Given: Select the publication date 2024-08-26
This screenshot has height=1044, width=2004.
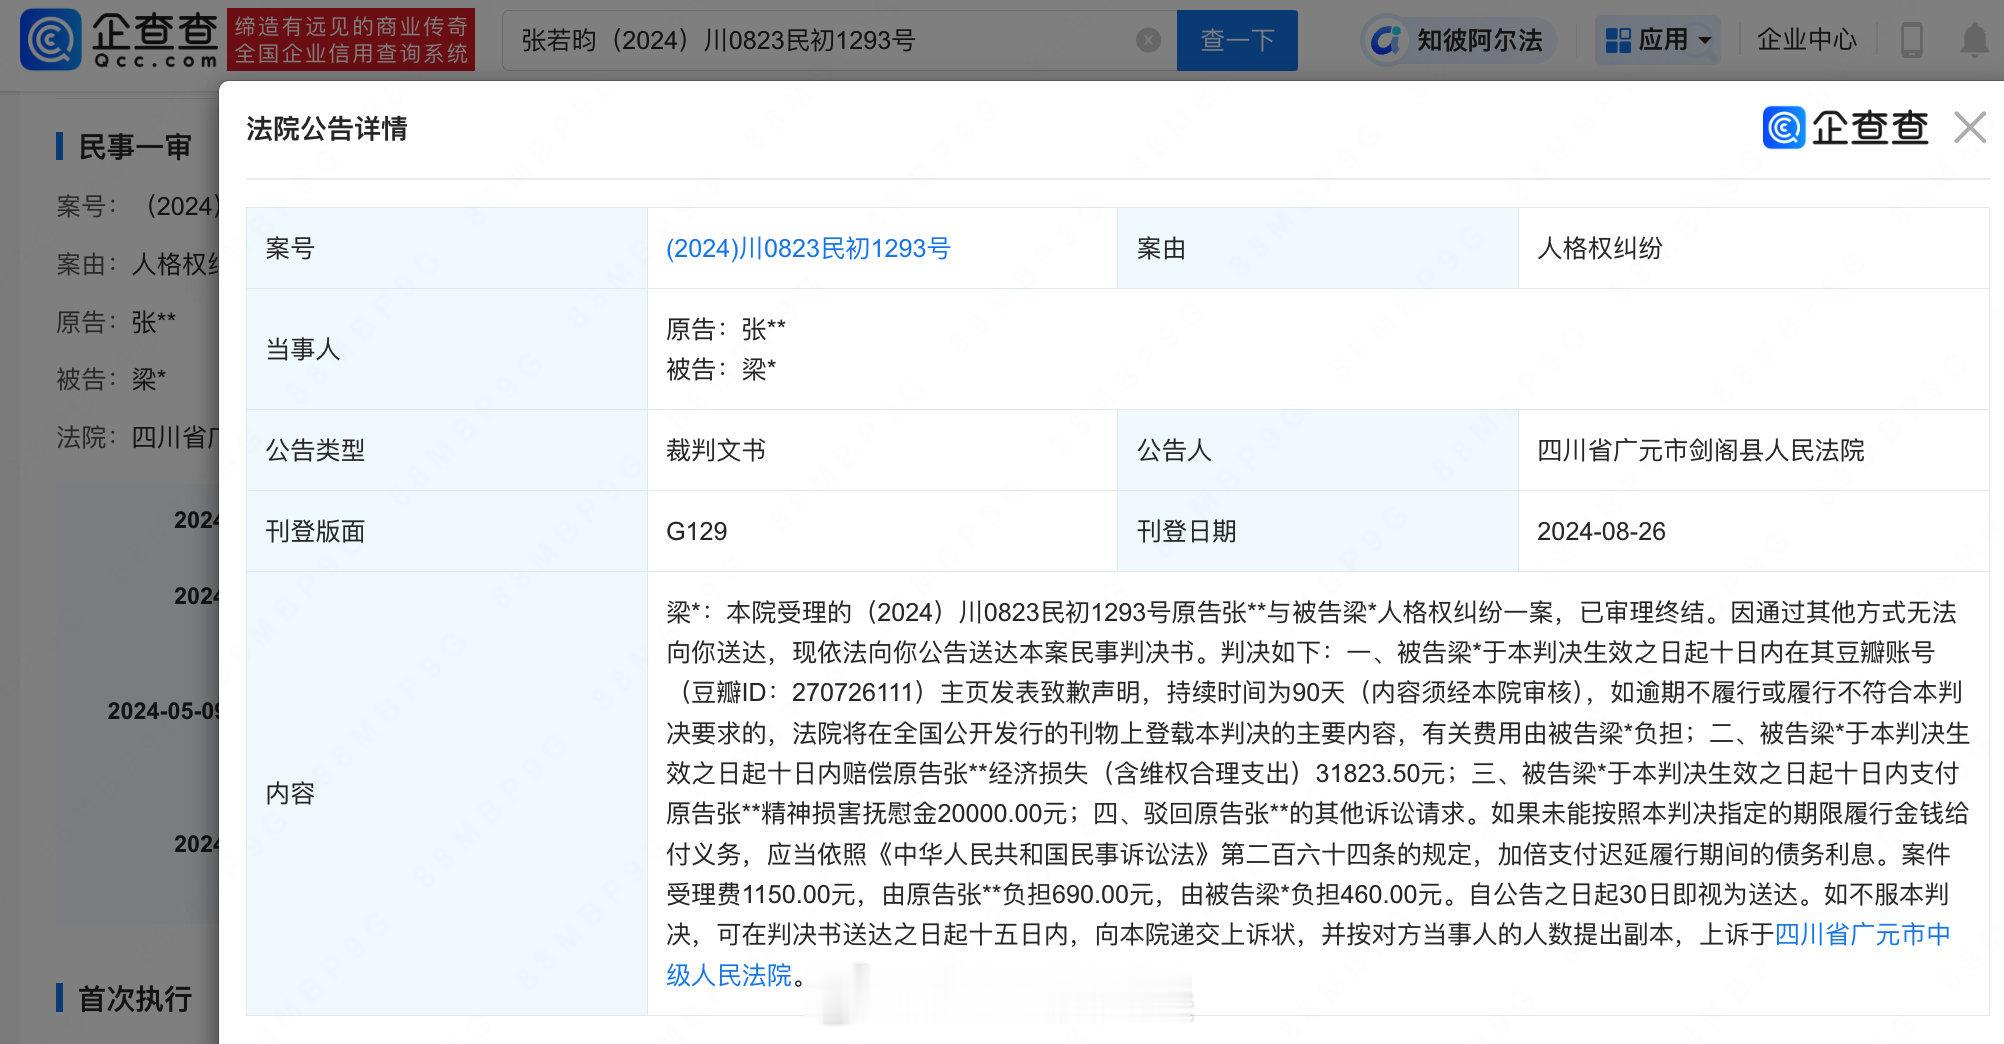Looking at the screenshot, I should pyautogui.click(x=1601, y=531).
